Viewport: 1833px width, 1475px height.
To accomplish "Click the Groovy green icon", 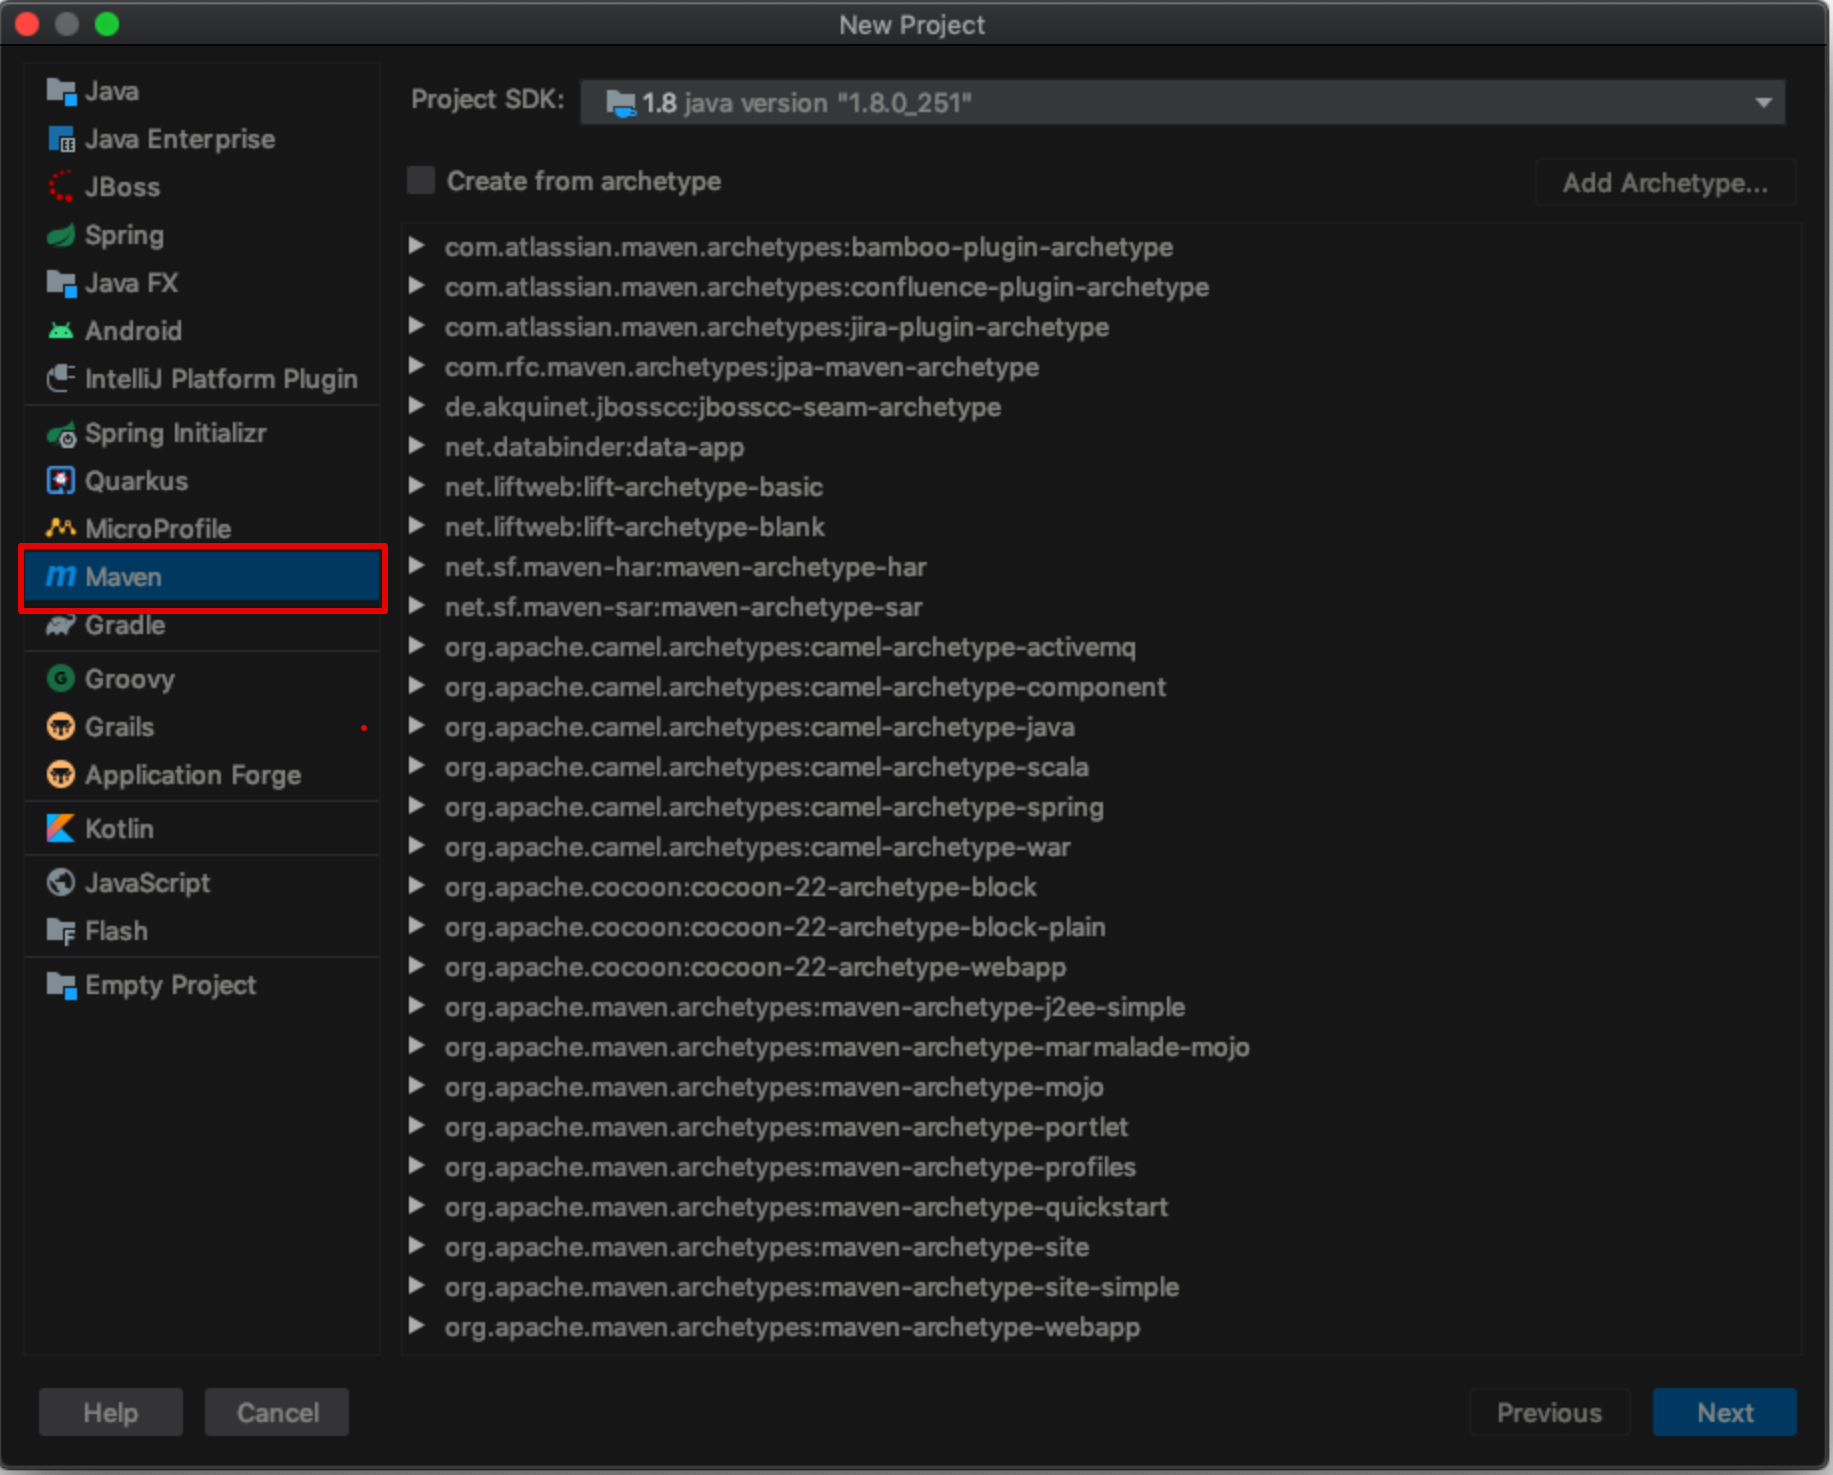I will [x=61, y=679].
